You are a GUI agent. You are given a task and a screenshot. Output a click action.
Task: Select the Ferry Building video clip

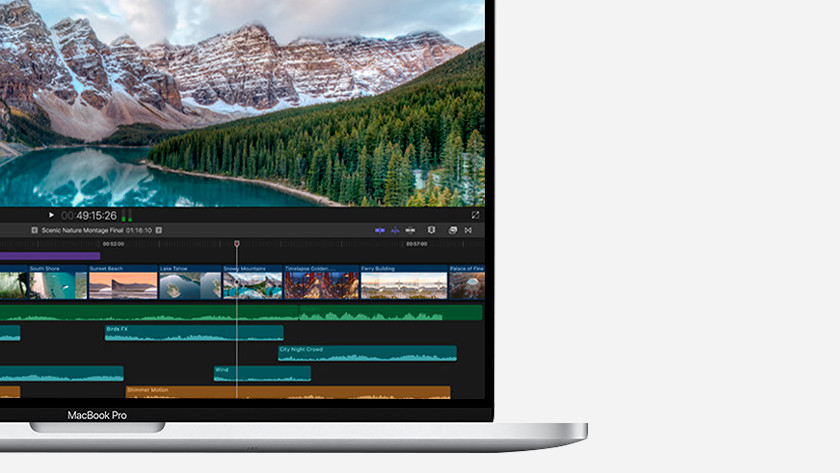click(x=404, y=282)
